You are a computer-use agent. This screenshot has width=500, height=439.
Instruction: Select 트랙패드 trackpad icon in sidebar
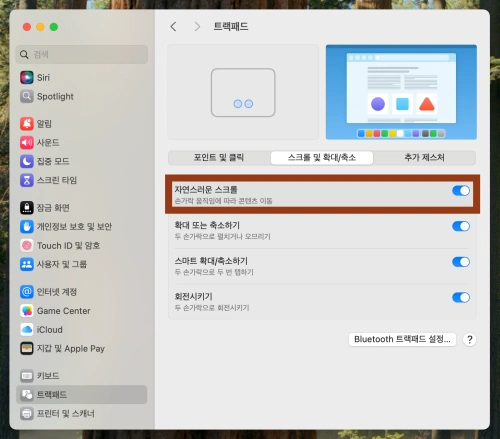pos(27,395)
